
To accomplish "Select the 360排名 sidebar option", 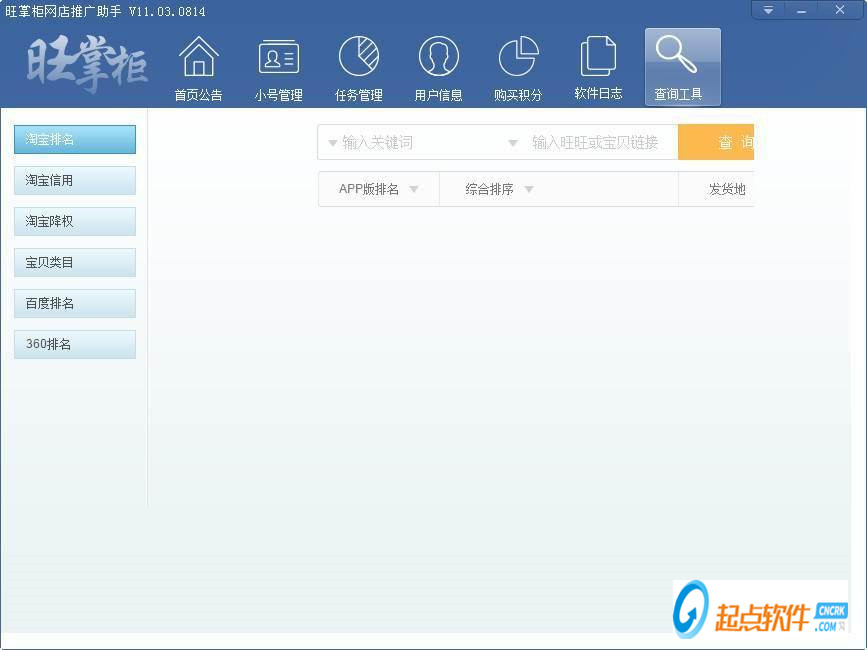I will [x=74, y=343].
